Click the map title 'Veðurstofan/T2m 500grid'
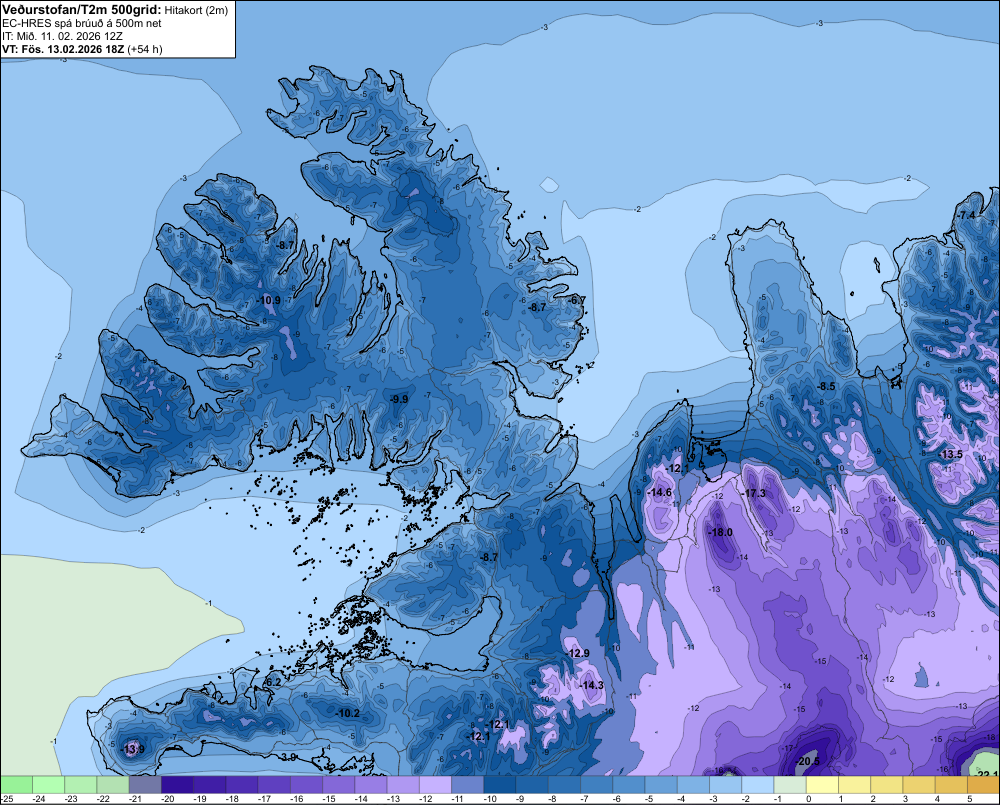Viewport: 1000px width, 805px height. pyautogui.click(x=81, y=10)
